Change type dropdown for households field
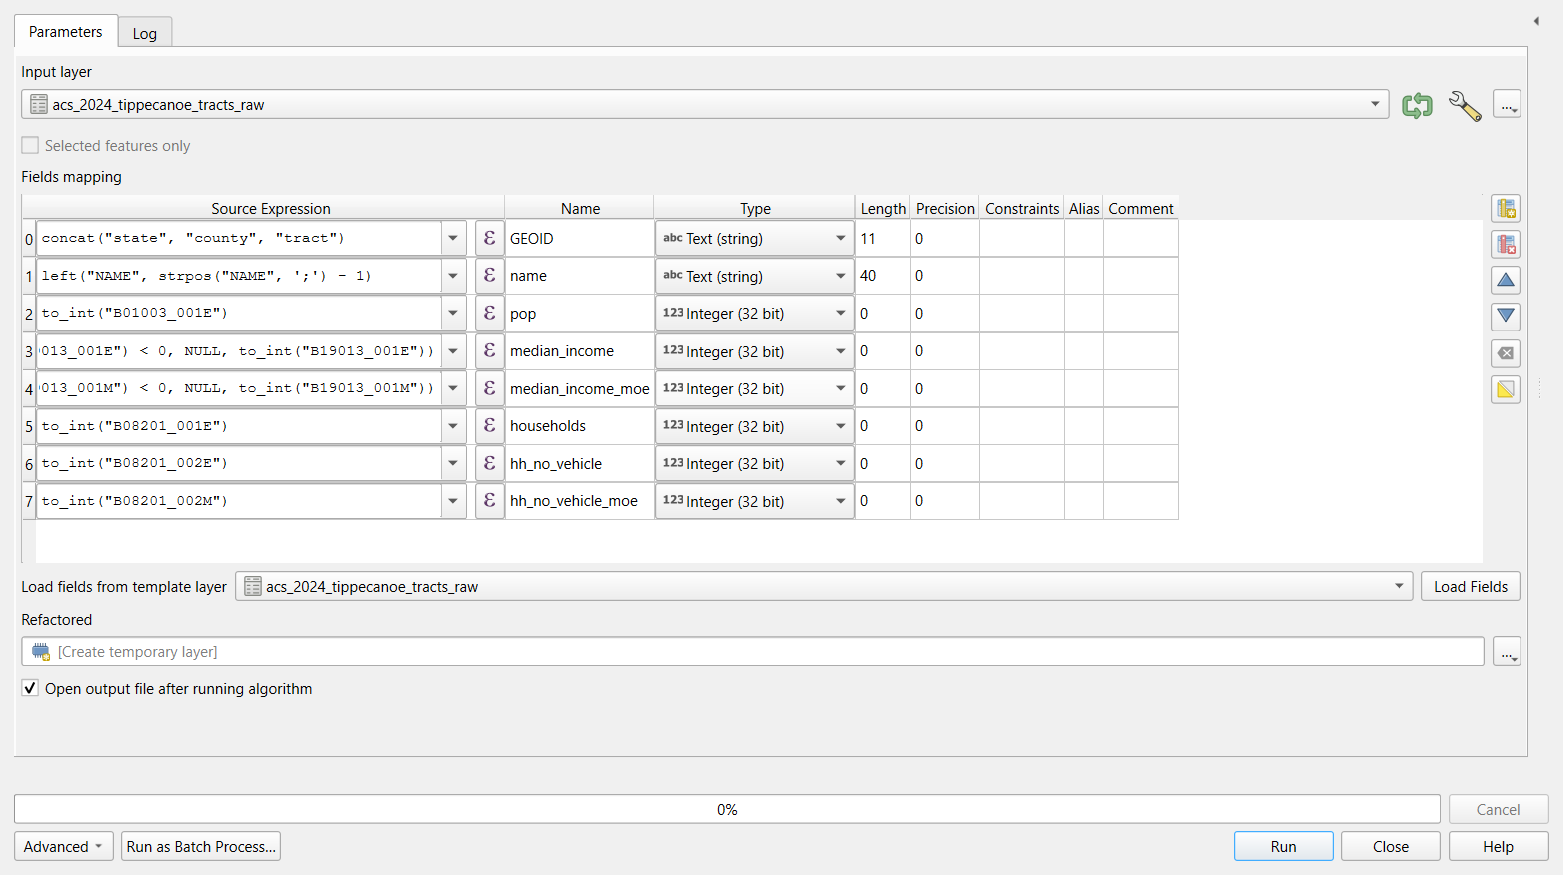This screenshot has height=875, width=1563. coord(755,426)
